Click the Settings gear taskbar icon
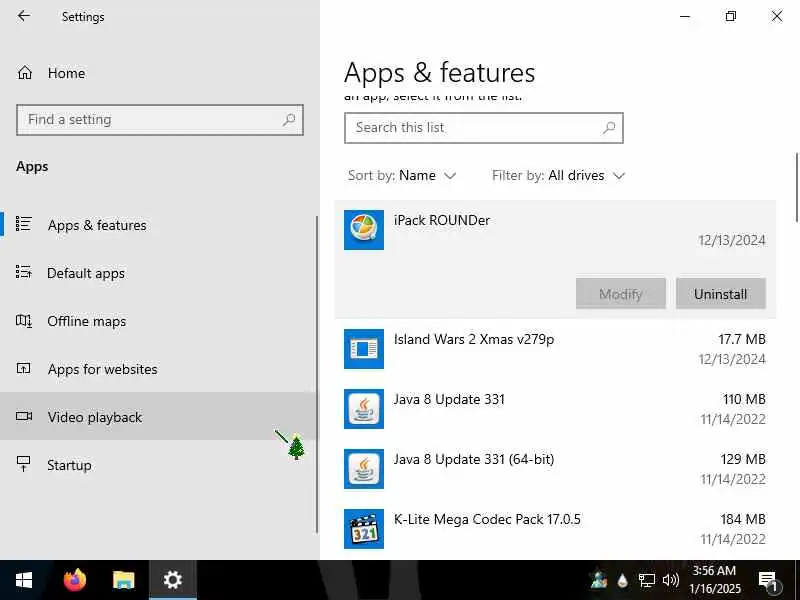800x600 pixels. (172, 580)
